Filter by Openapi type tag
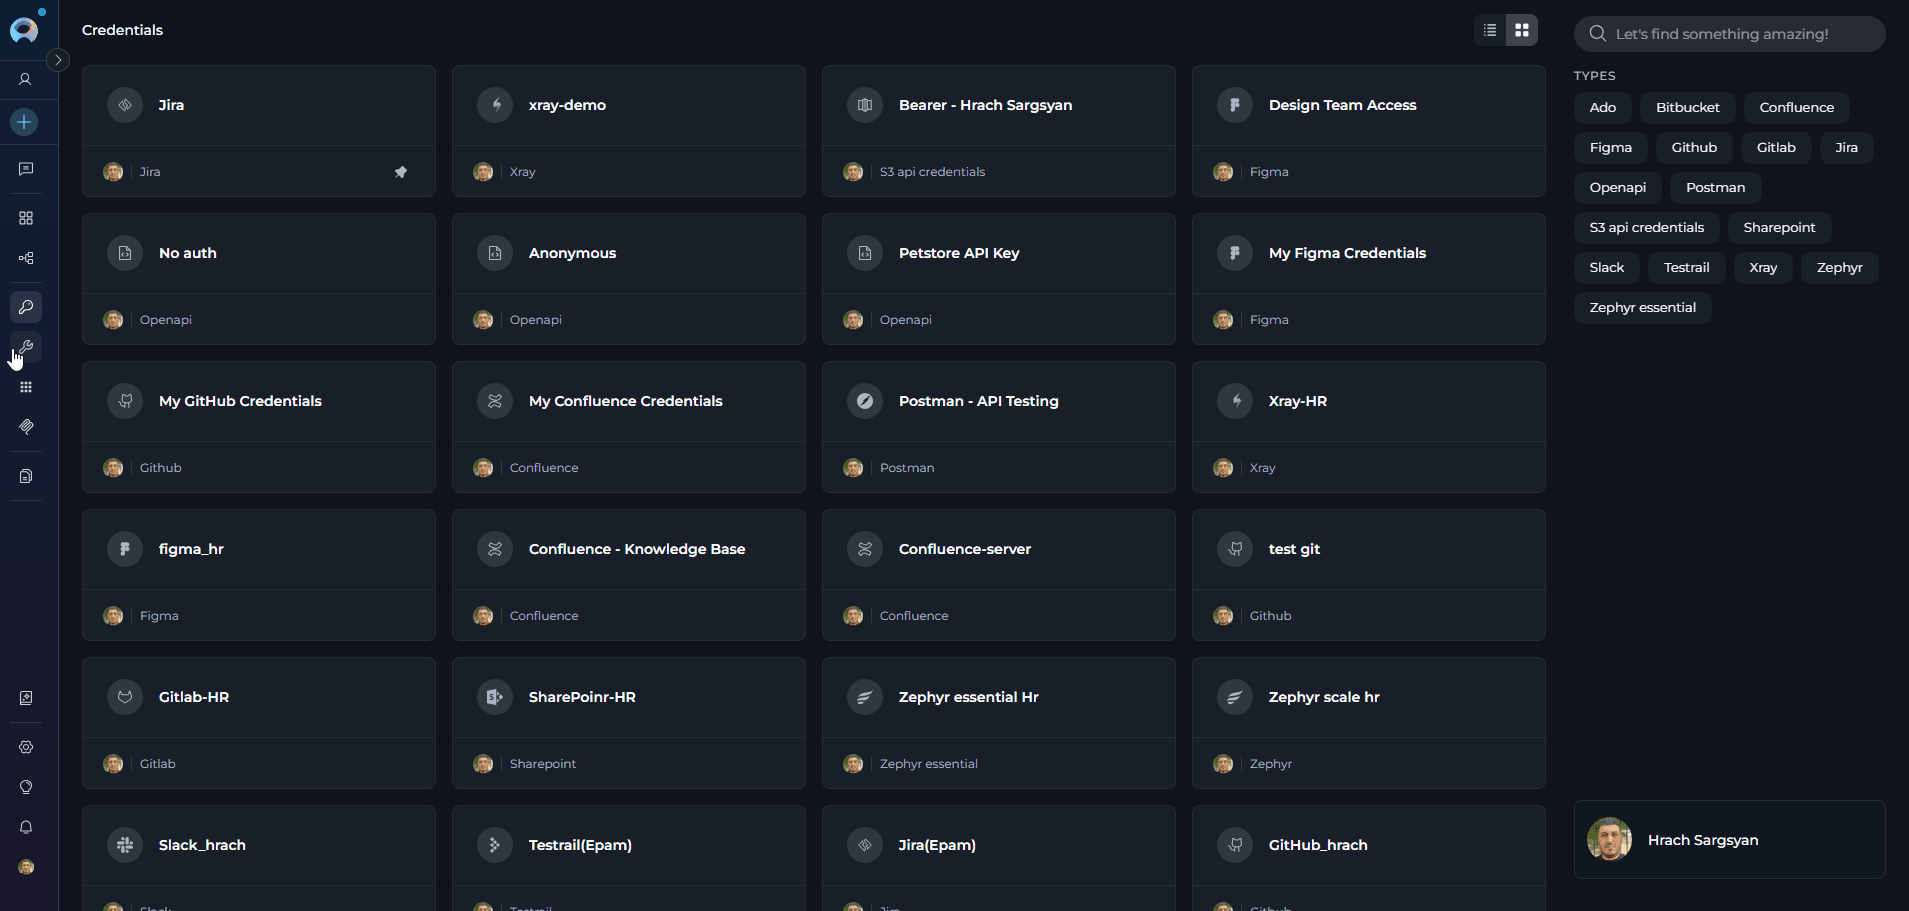1909x911 pixels. [x=1618, y=187]
